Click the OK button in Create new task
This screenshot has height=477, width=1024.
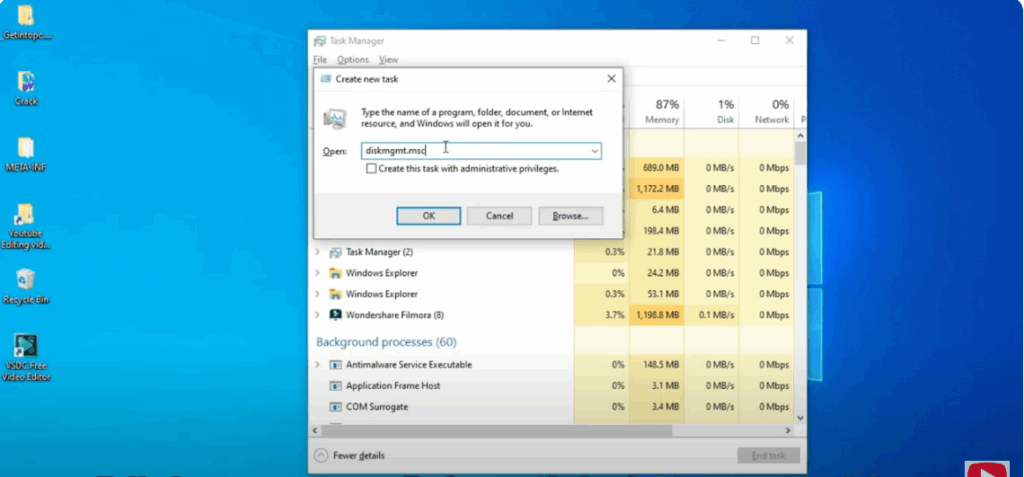[428, 216]
